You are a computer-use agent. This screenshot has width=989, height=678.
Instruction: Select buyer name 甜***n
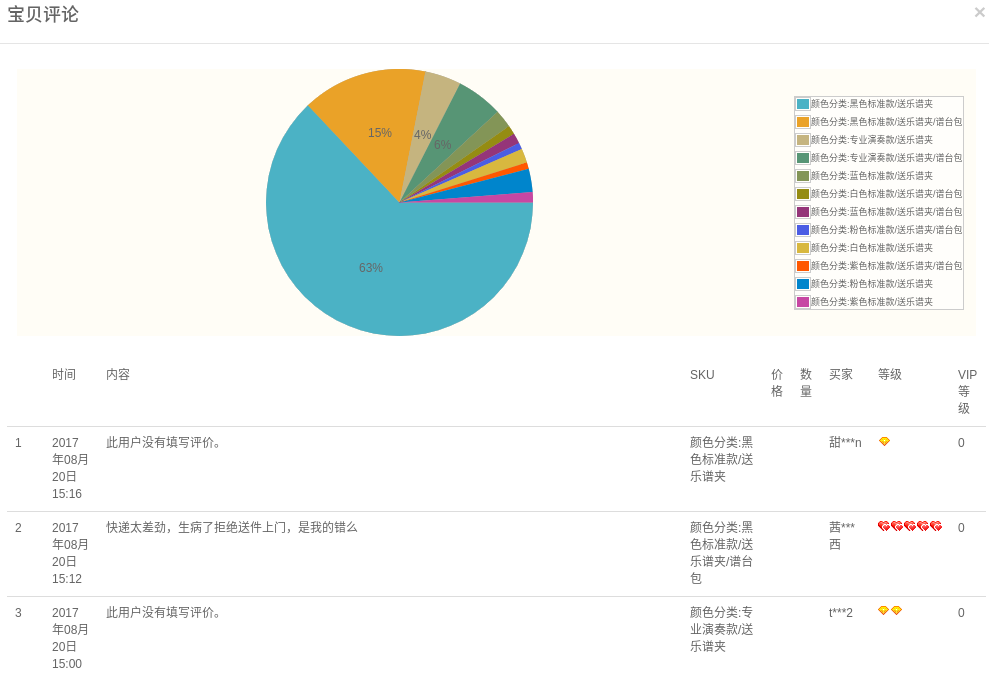[845, 443]
